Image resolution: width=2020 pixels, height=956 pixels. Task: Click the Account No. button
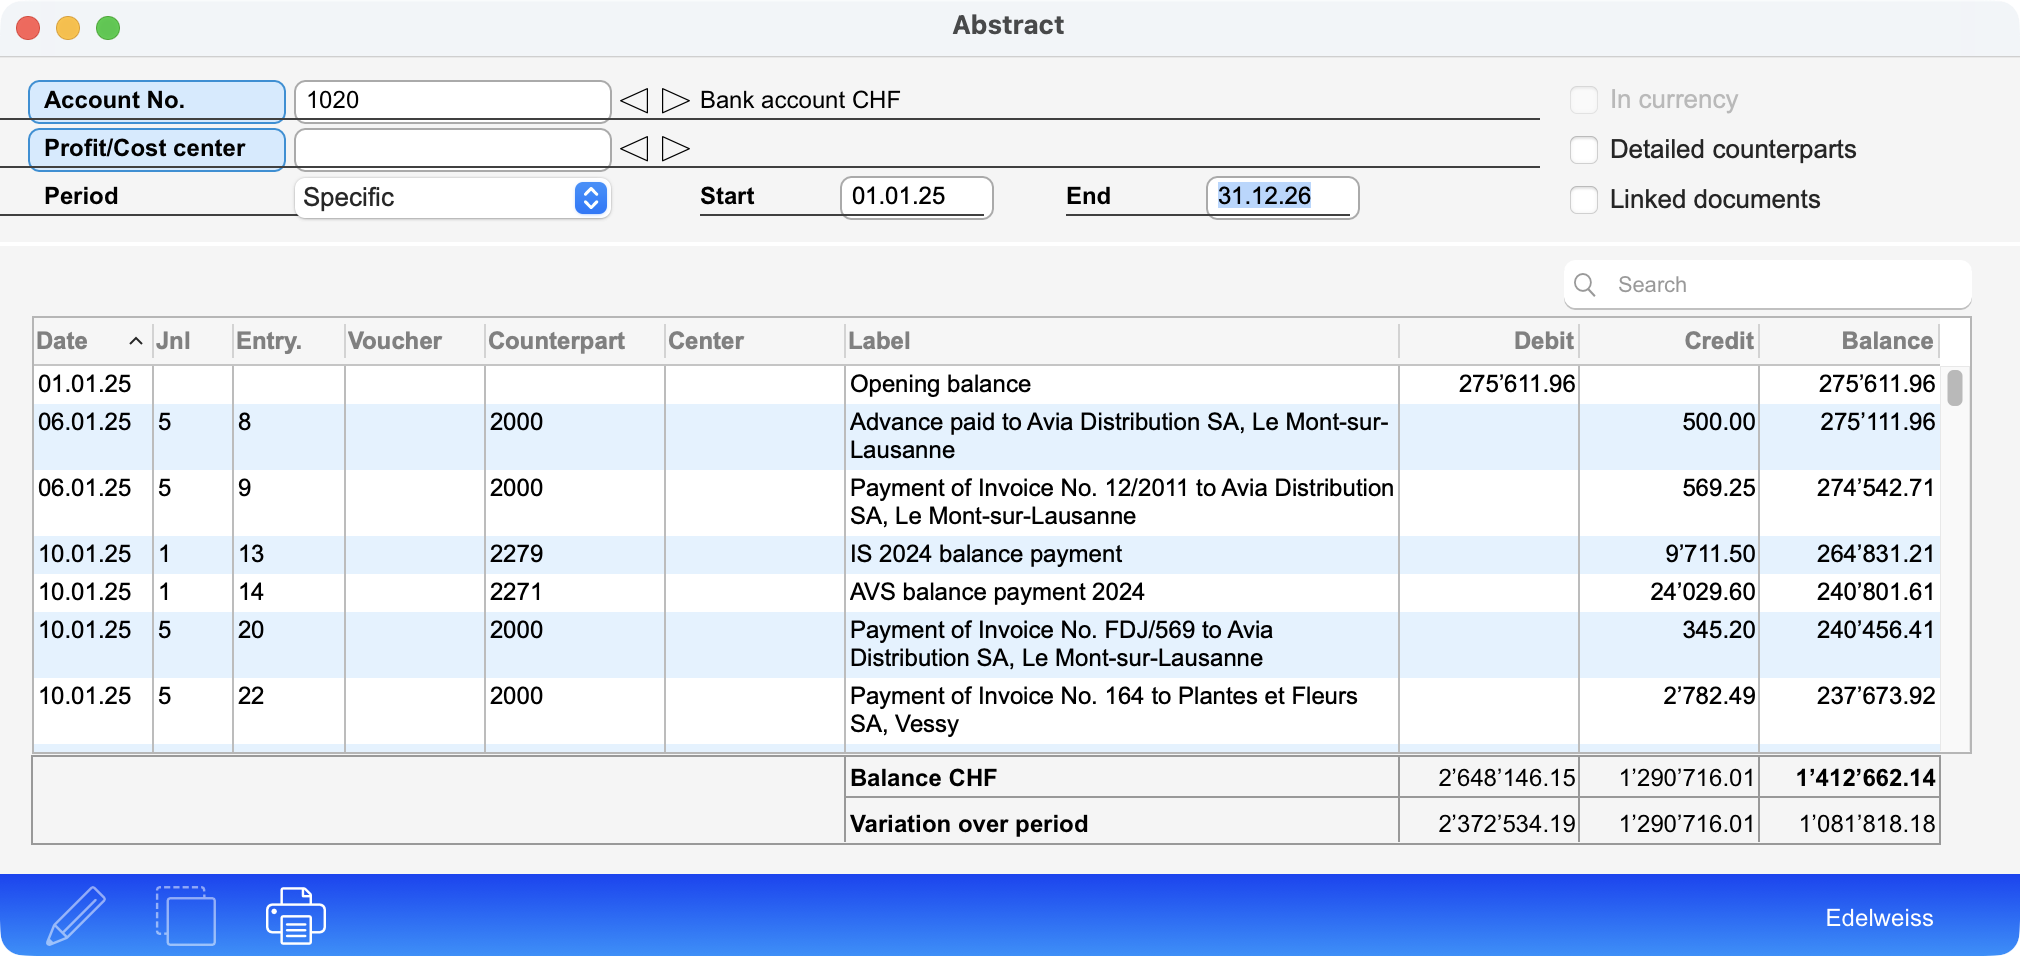coord(157,101)
